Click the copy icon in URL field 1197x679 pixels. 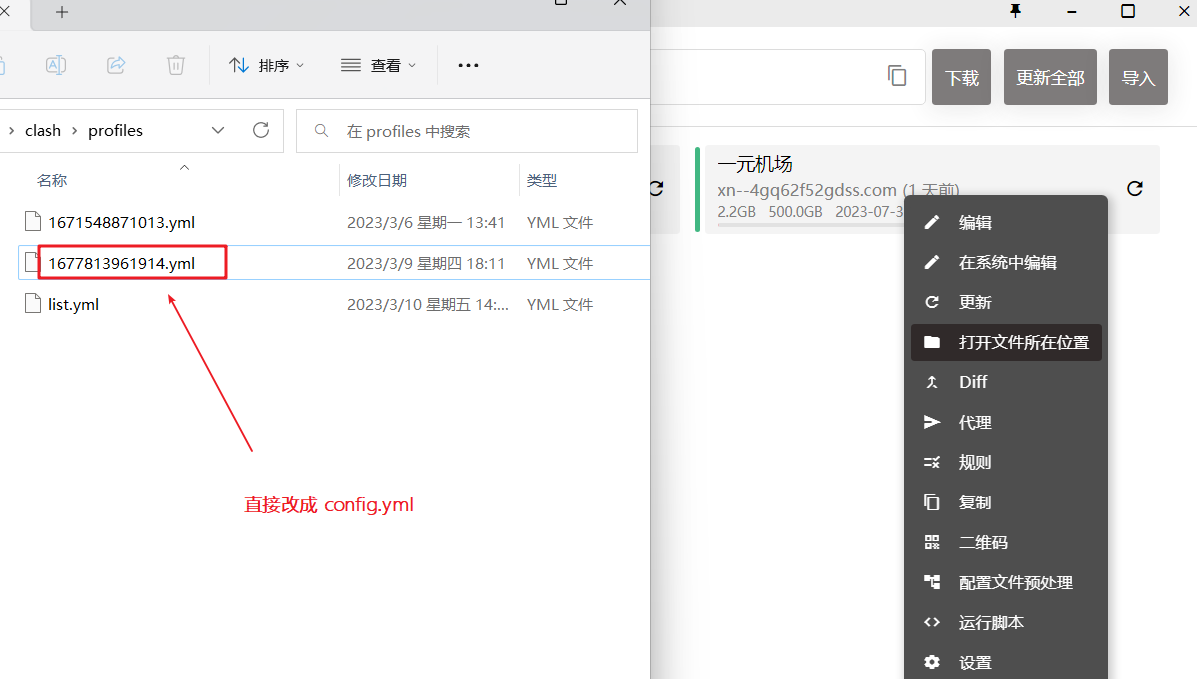pyautogui.click(x=897, y=76)
